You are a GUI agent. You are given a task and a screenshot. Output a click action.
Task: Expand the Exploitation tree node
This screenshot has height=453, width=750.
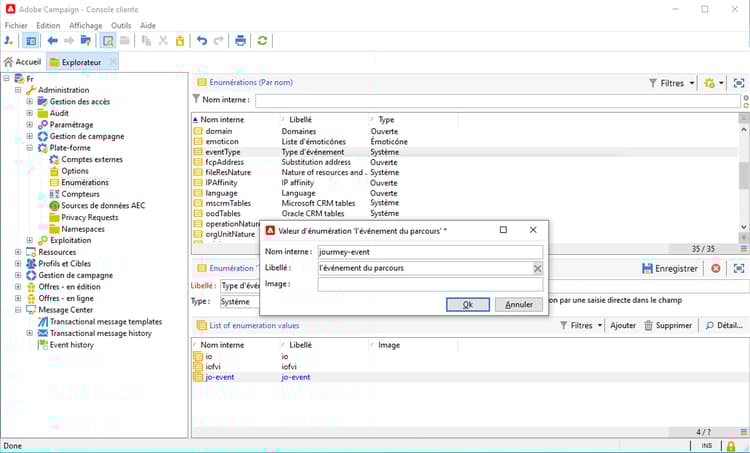(x=30, y=240)
